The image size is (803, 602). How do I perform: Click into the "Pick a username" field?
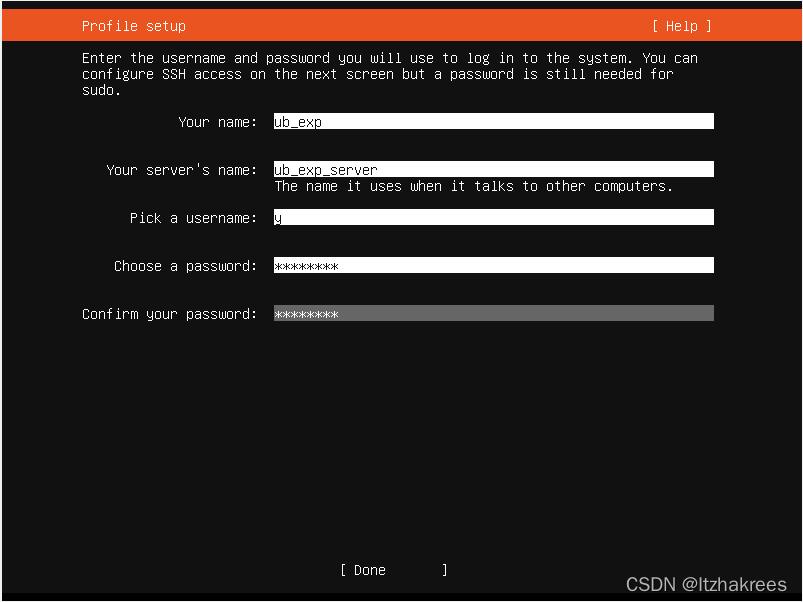pos(494,218)
